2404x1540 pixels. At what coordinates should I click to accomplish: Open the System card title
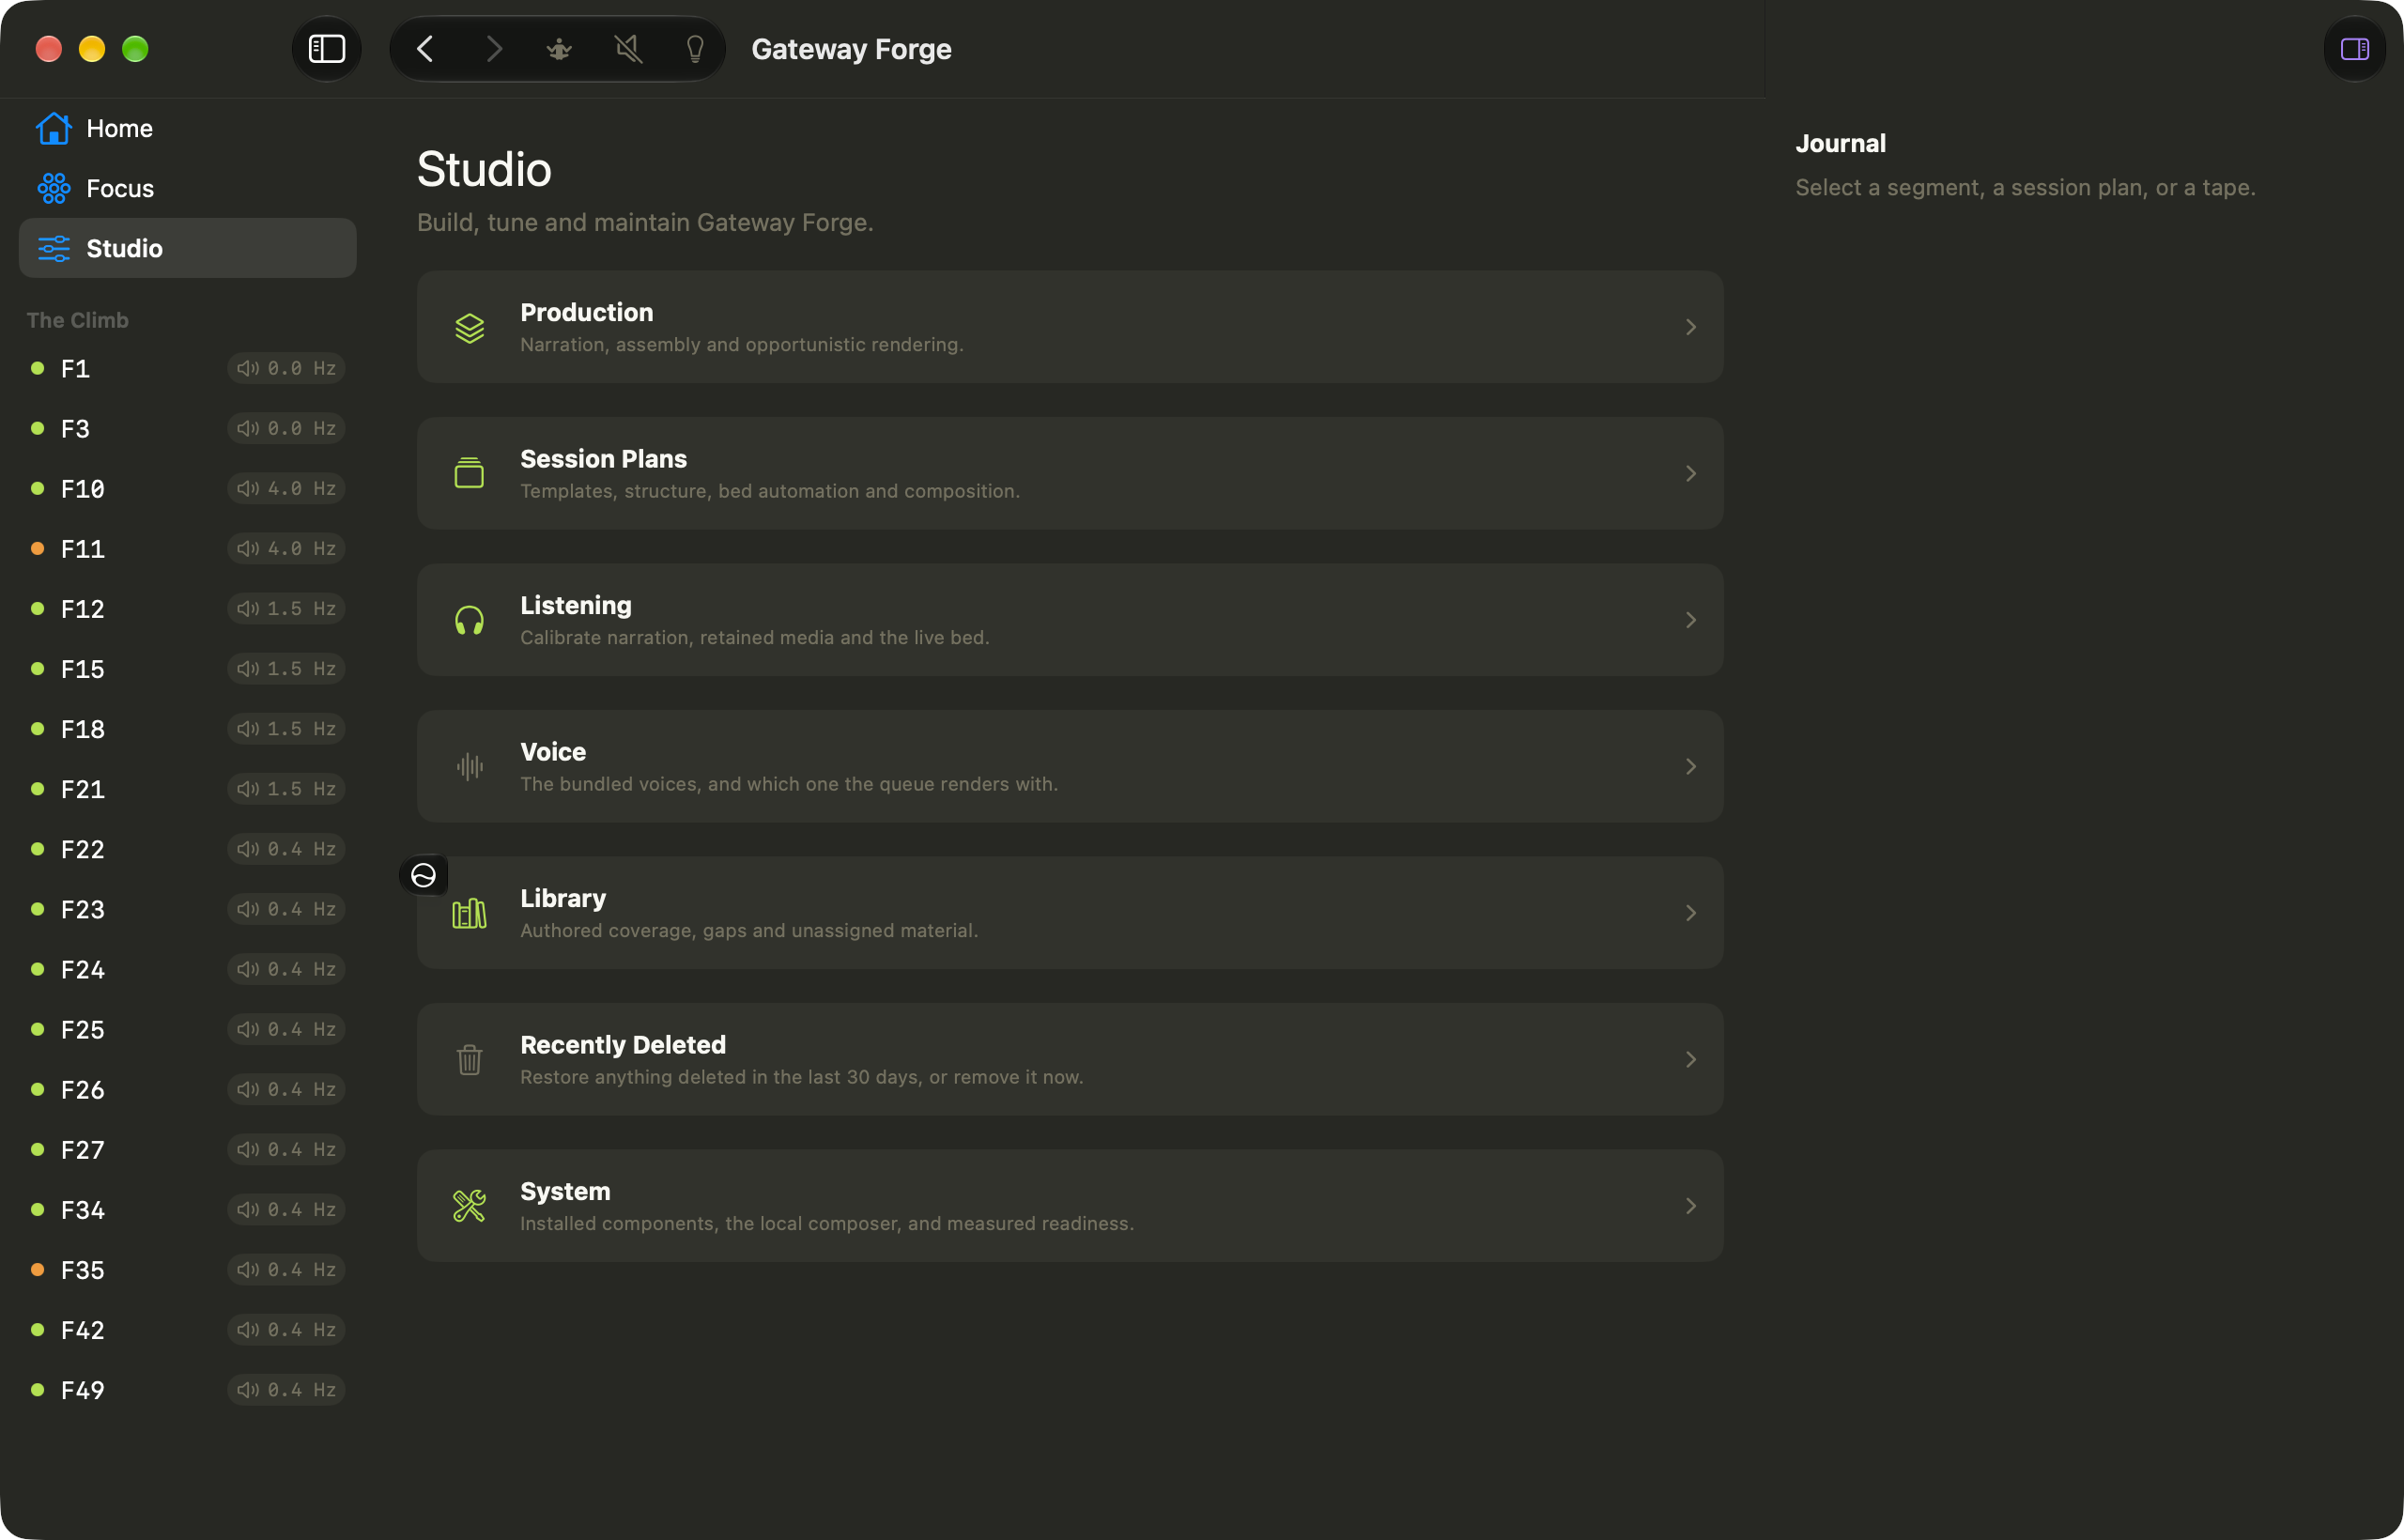[x=565, y=1191]
